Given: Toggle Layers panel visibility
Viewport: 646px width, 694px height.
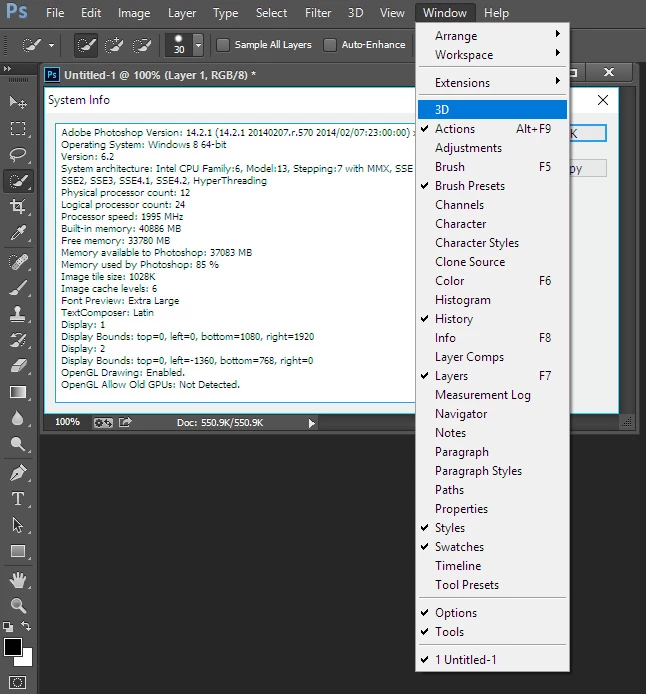Looking at the screenshot, I should coord(492,376).
